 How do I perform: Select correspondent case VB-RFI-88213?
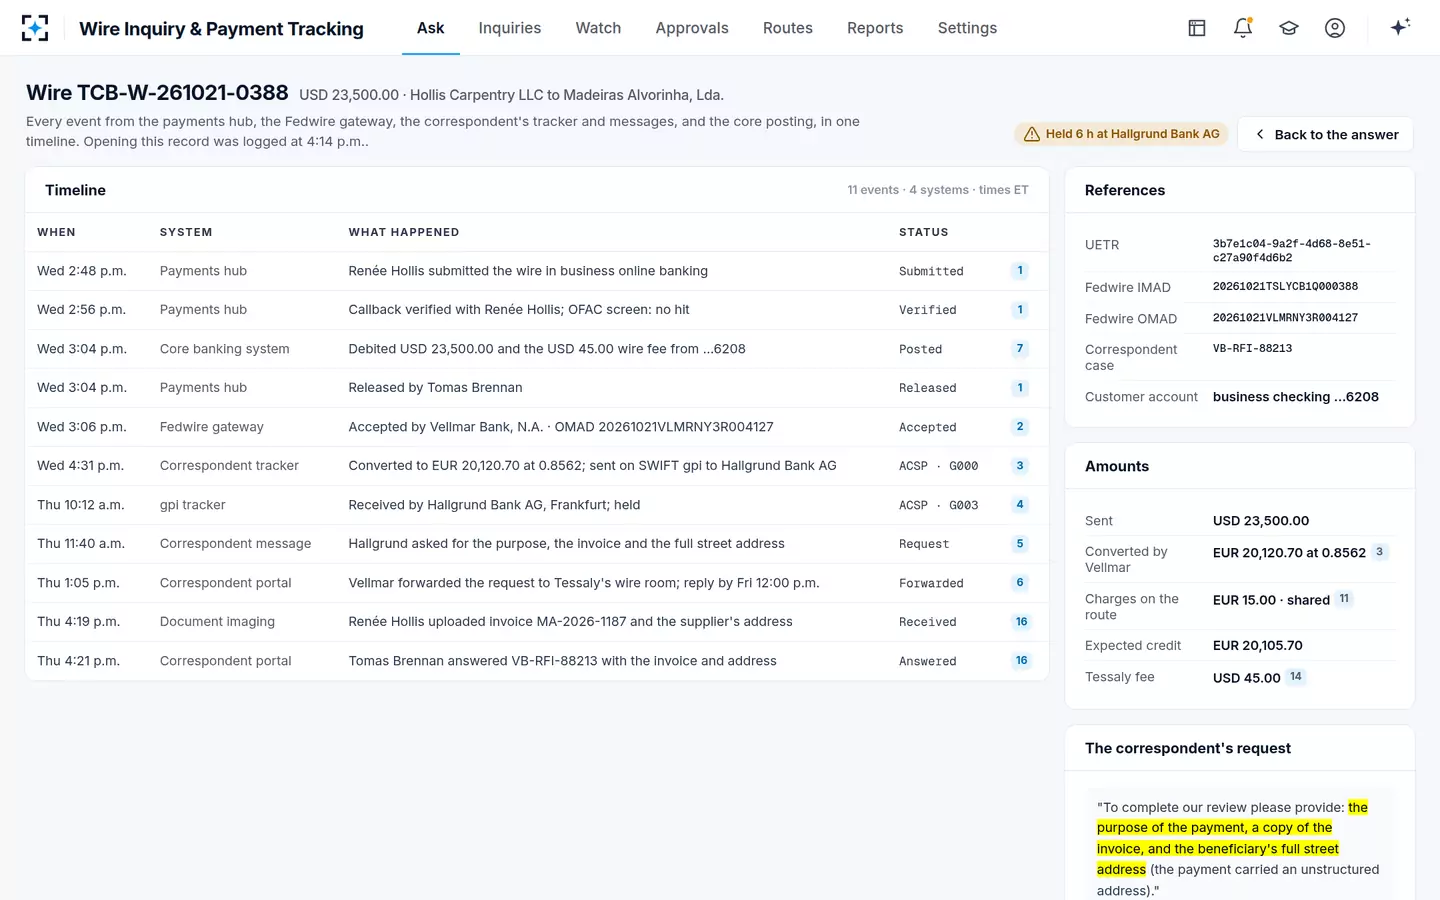click(1252, 349)
